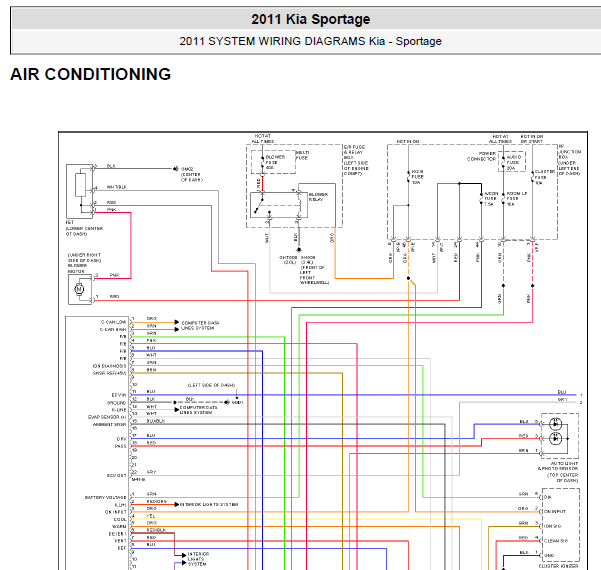
Task: Click the "GROUND" pin label
Action: [x=117, y=403]
